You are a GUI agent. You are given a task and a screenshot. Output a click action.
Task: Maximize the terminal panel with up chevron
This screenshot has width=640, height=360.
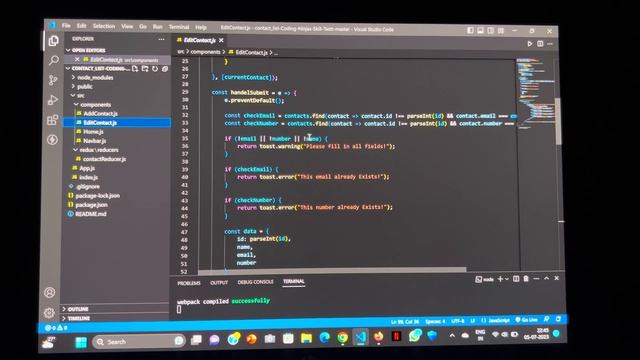[547, 278]
